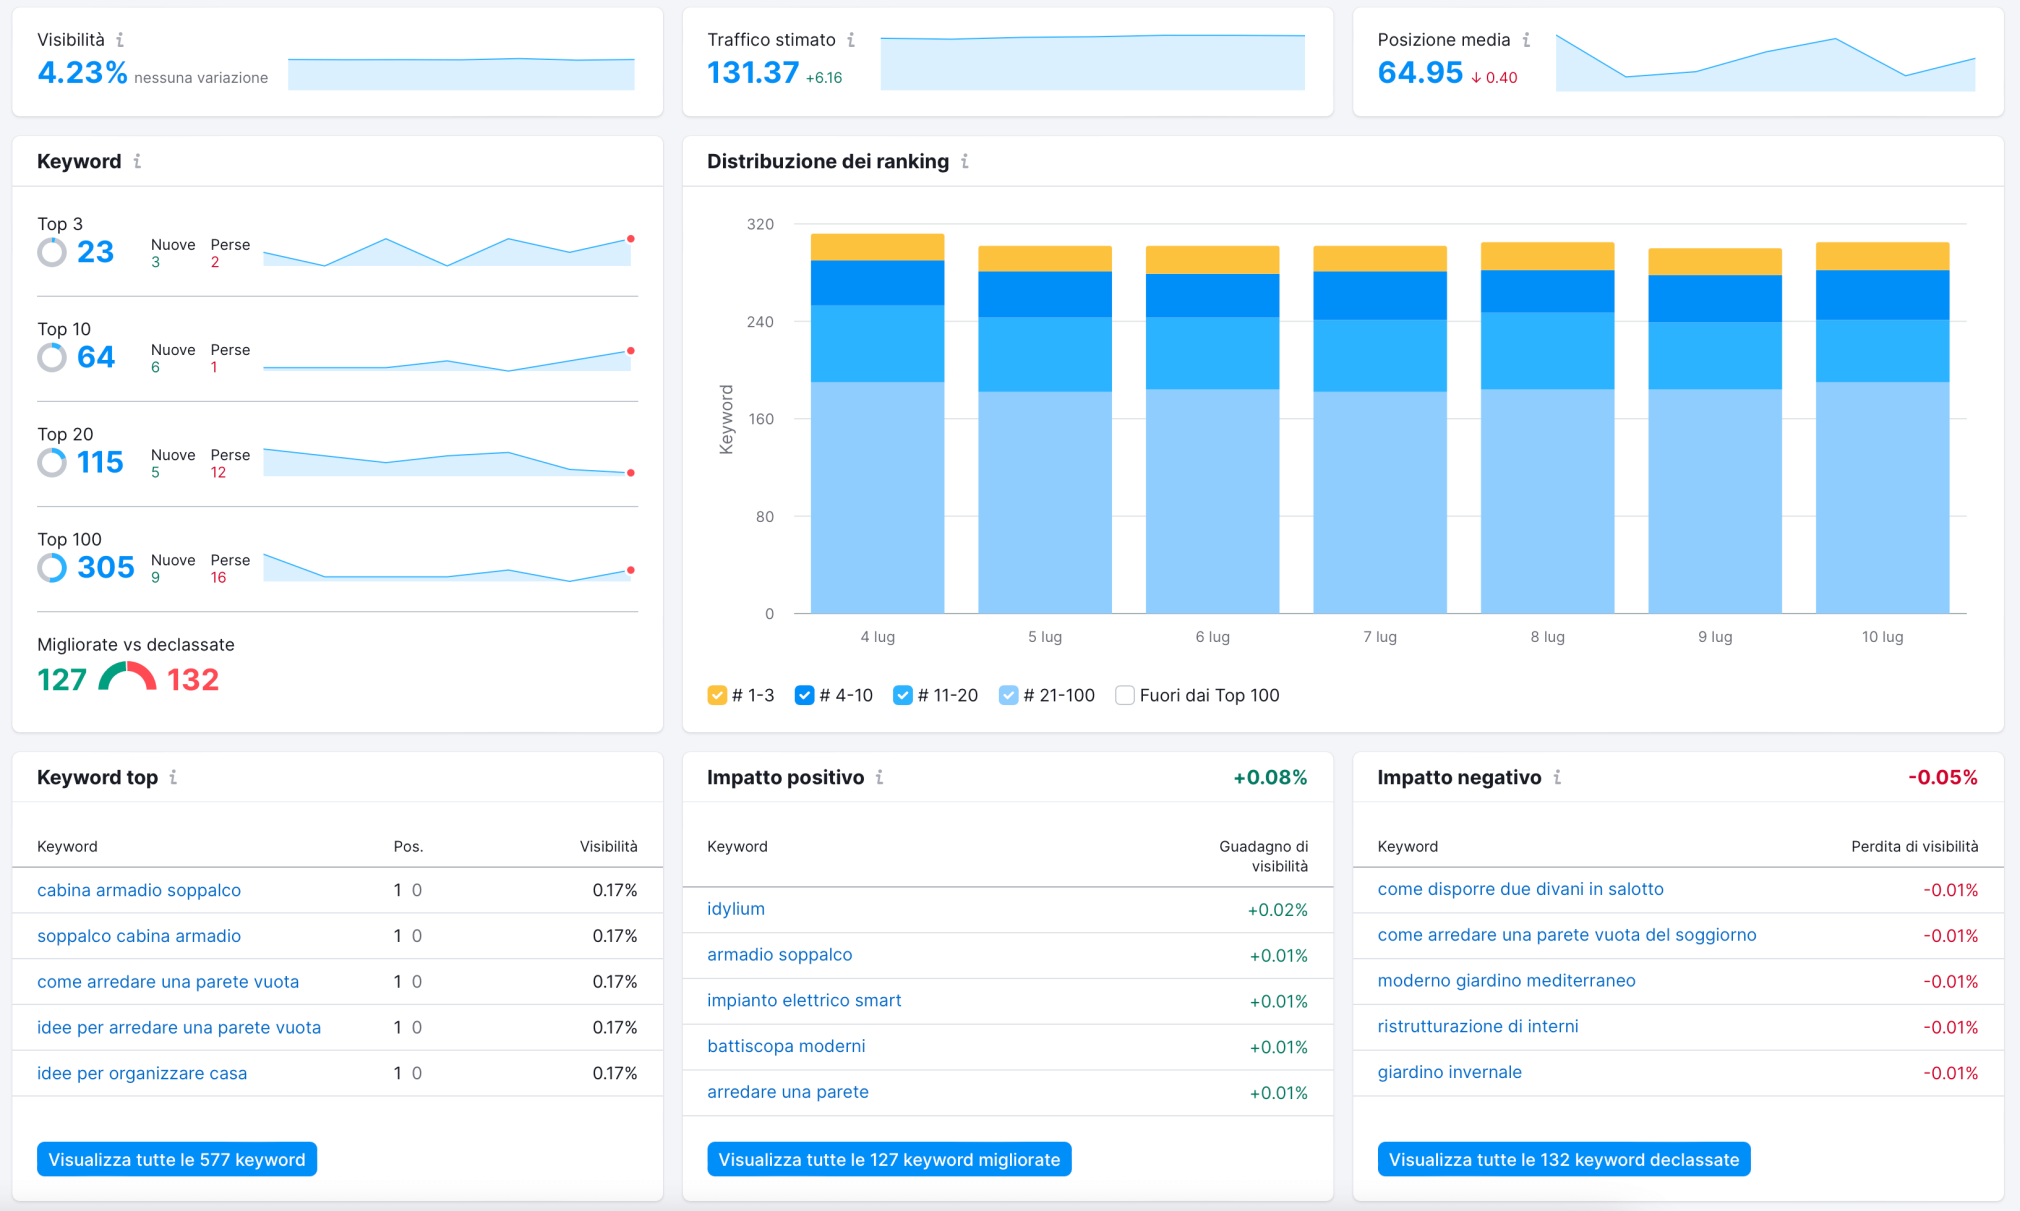Toggle the # 21-100 legend checkbox

pyautogui.click(x=1008, y=695)
